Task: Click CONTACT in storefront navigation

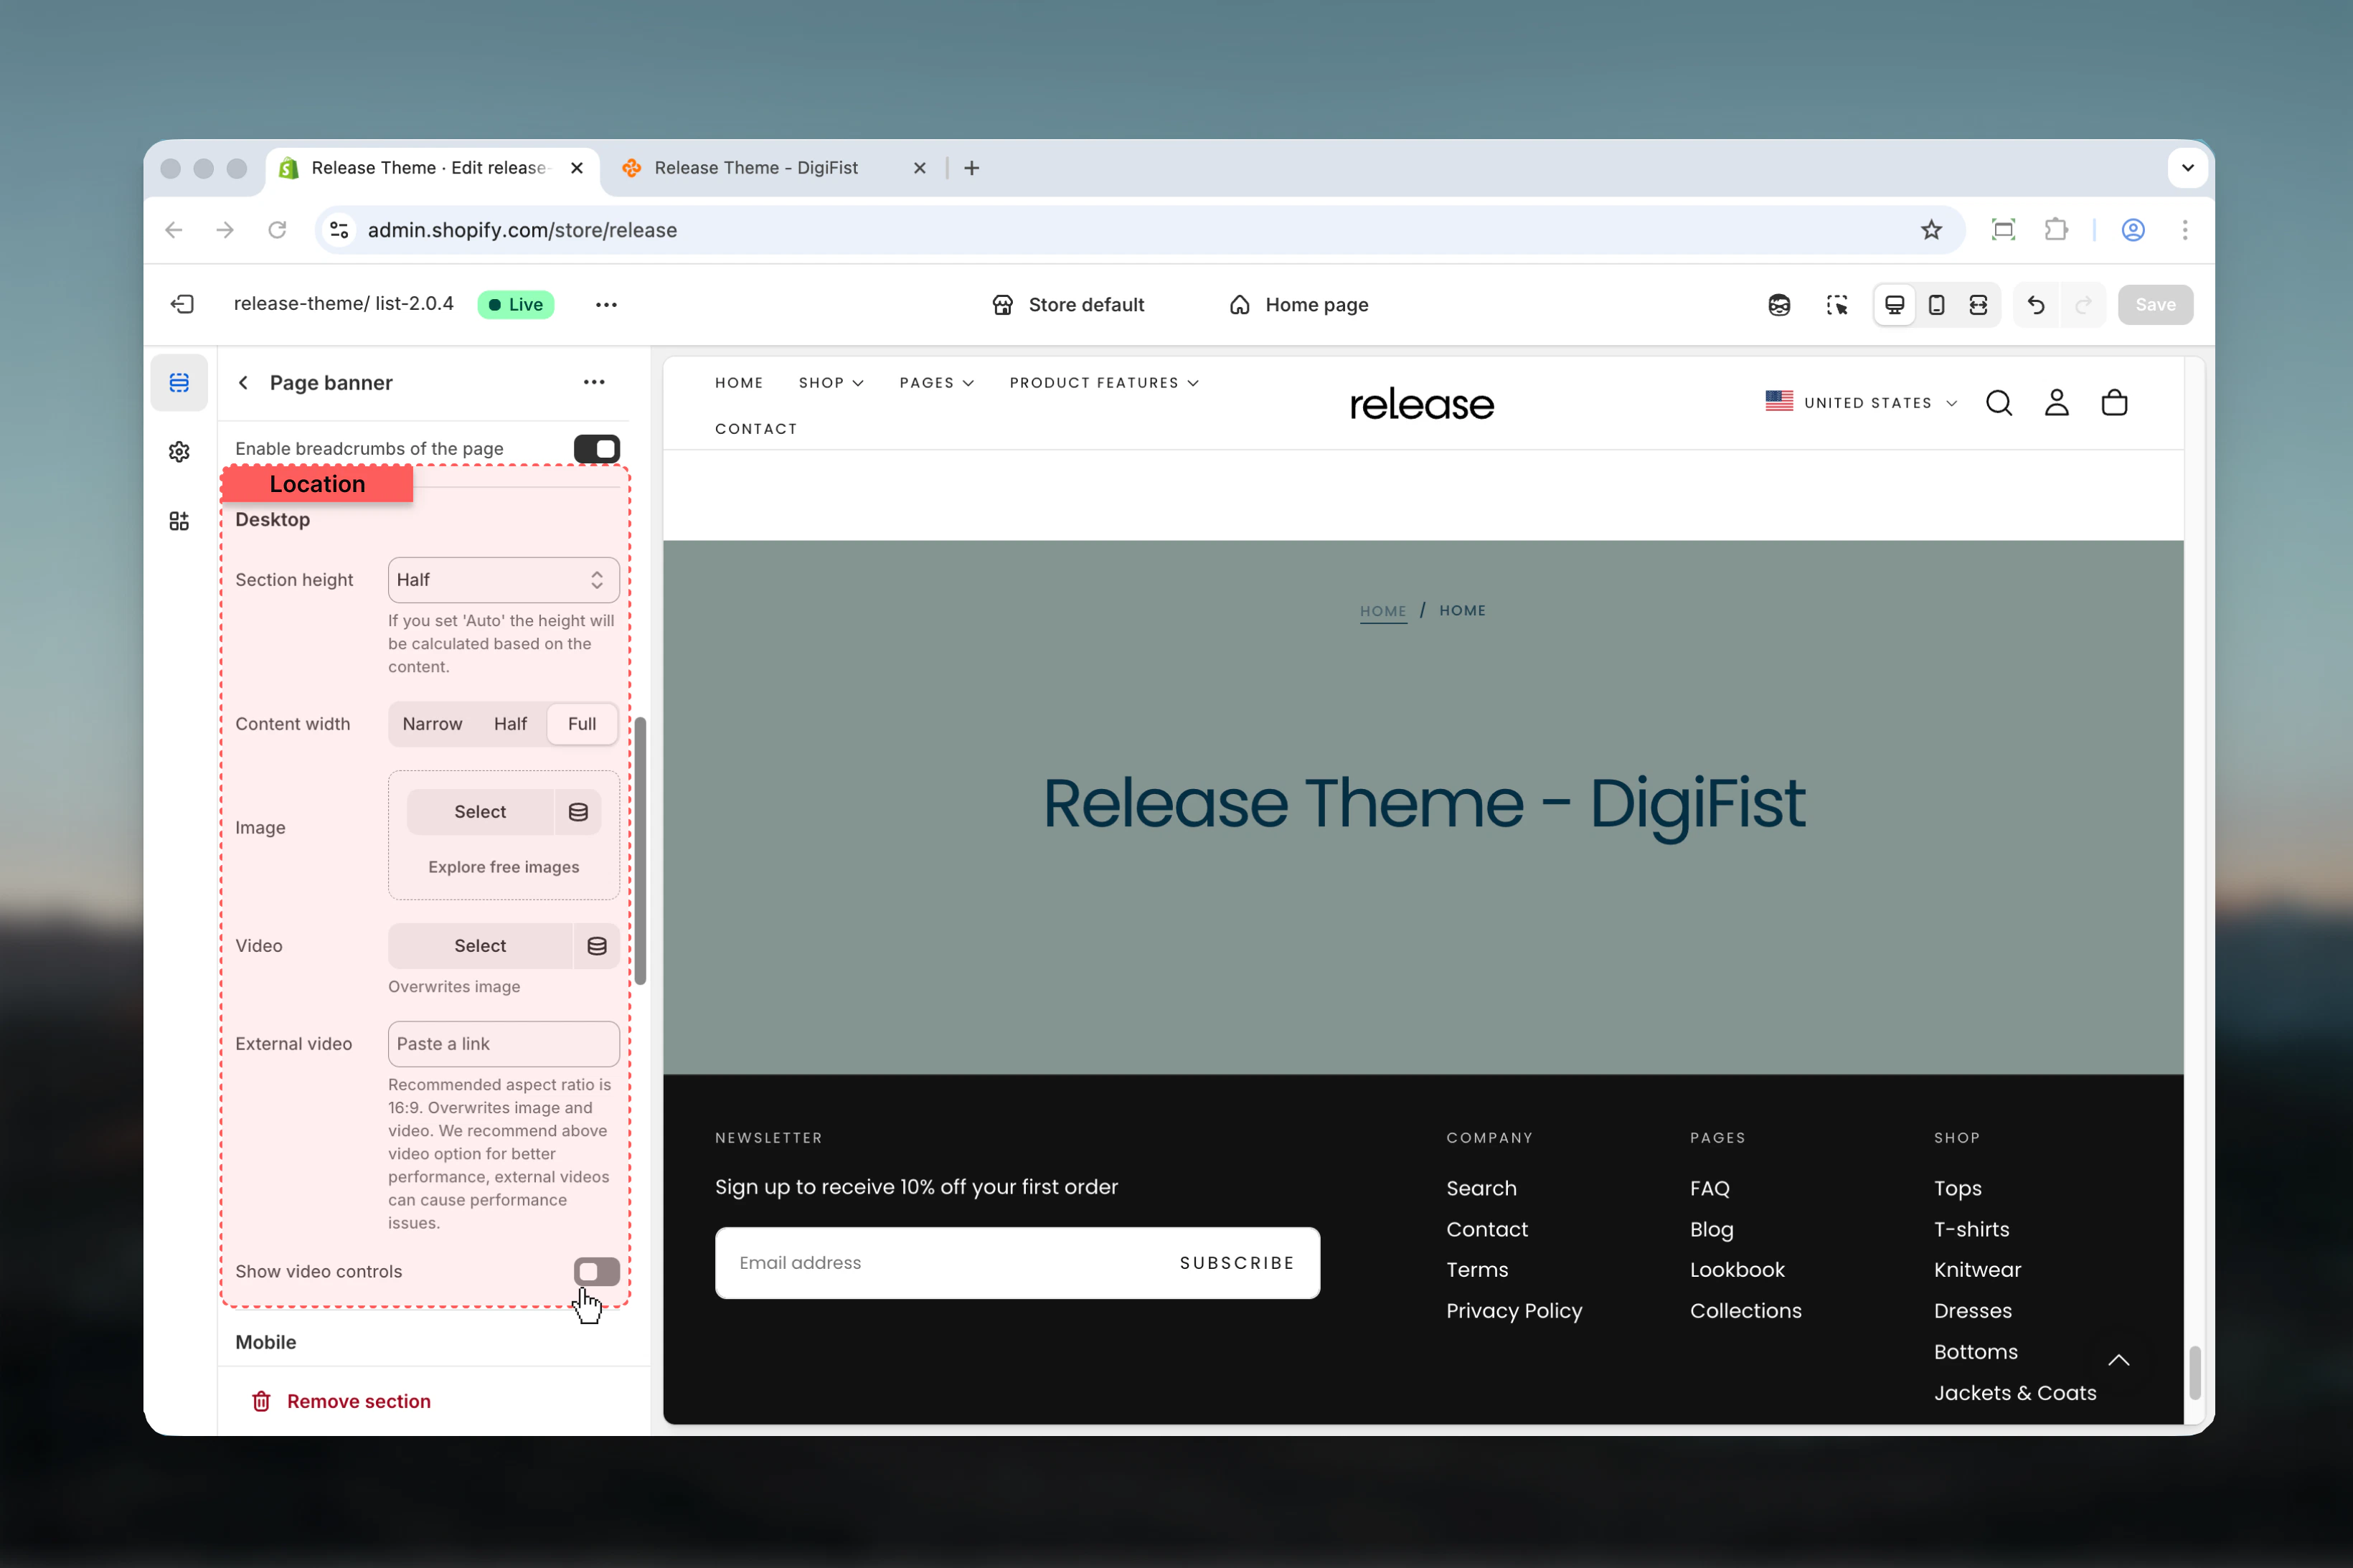Action: click(756, 429)
